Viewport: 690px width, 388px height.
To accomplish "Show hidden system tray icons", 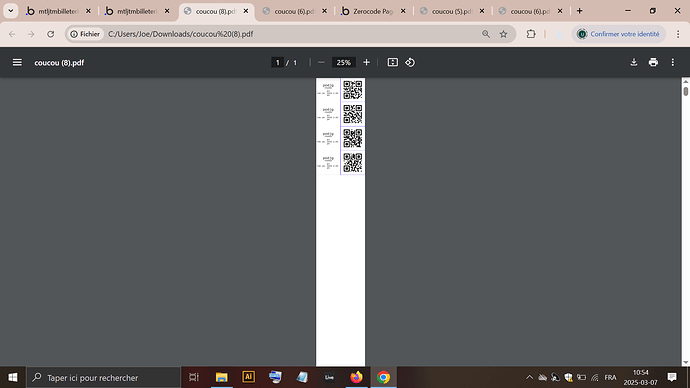I will (529, 377).
